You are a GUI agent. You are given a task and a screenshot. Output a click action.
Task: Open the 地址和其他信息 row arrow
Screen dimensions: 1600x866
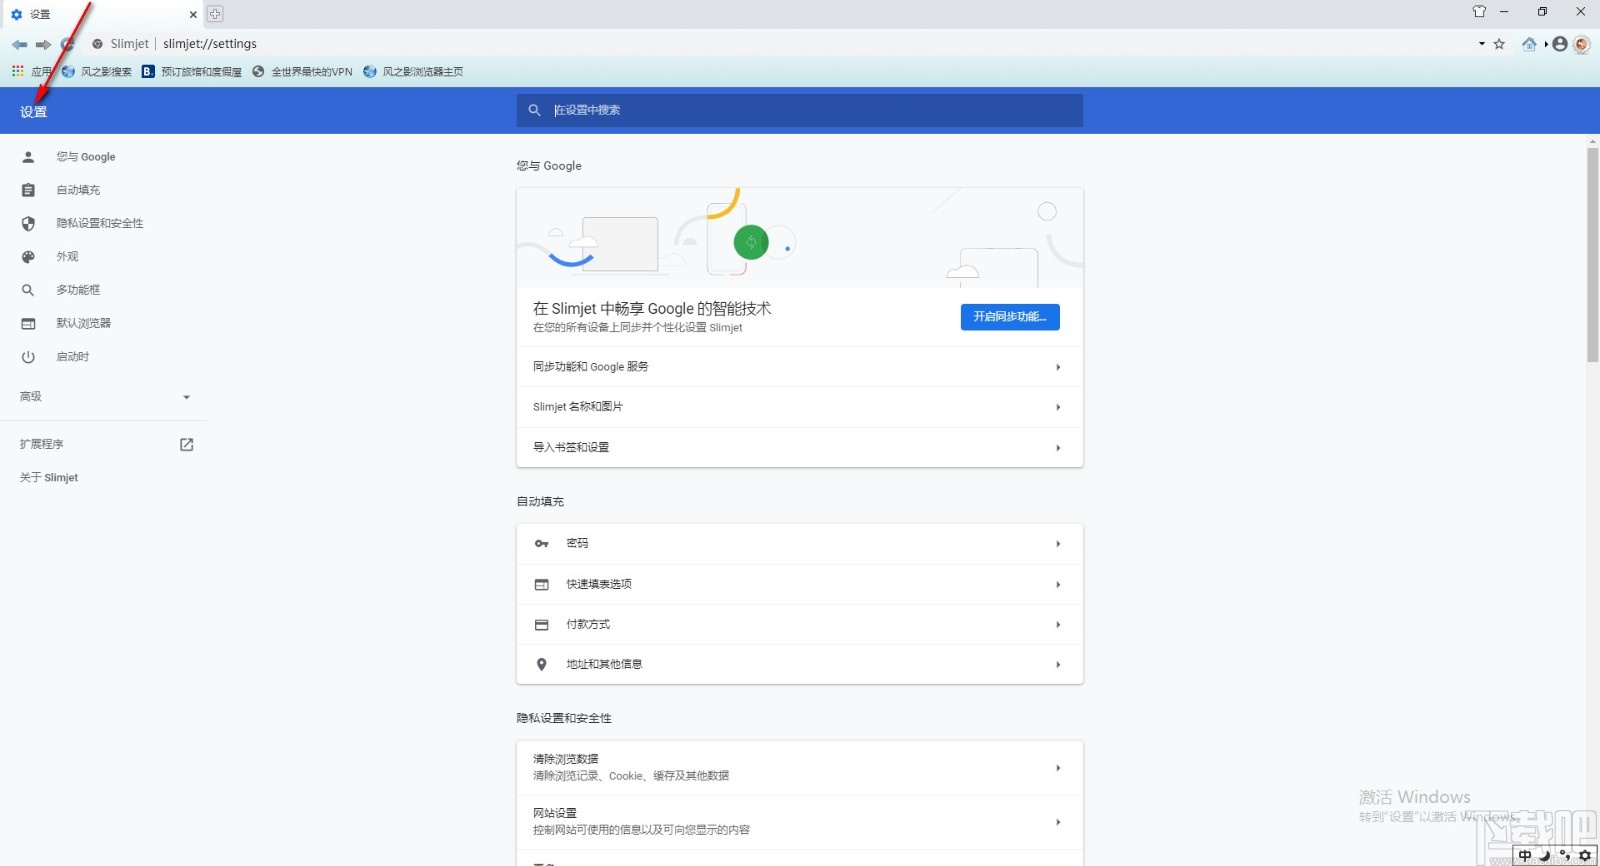pyautogui.click(x=1058, y=664)
